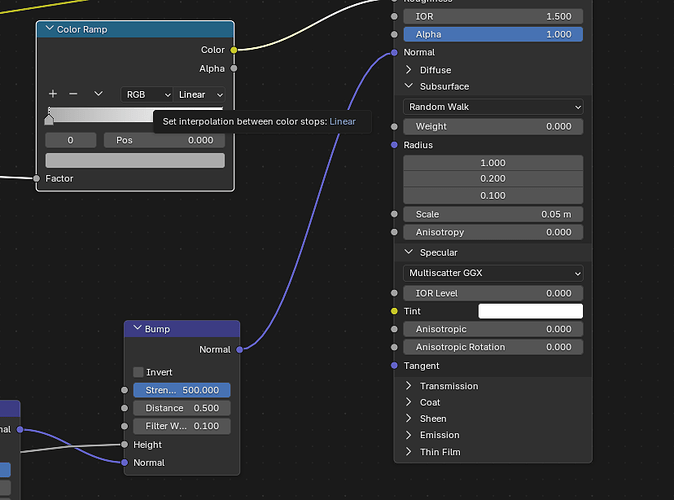Viewport: 674px width, 500px height.
Task: Open the Random Walk method dropdown
Action: 493,107
